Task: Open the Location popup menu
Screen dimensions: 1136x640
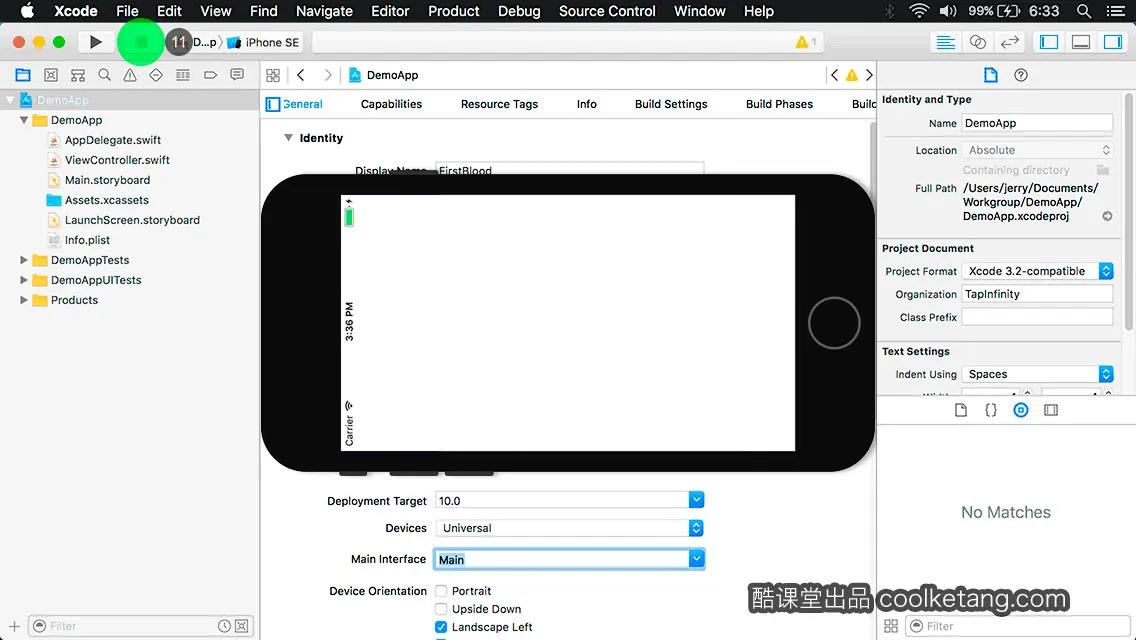Action: click(1037, 150)
